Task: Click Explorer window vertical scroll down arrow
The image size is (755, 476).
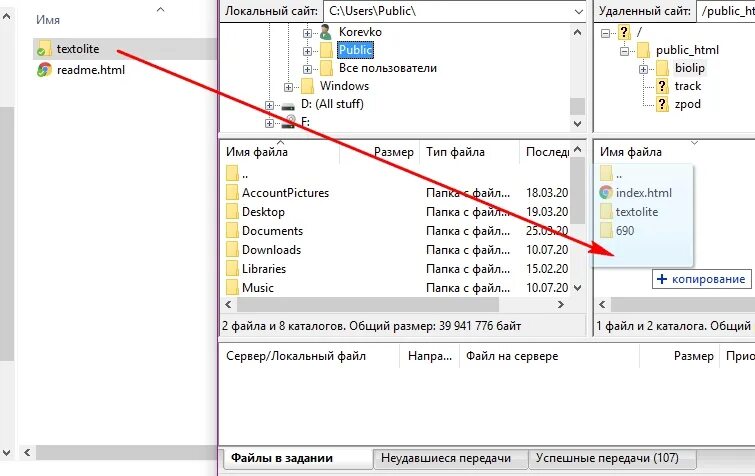Action: tap(7, 453)
